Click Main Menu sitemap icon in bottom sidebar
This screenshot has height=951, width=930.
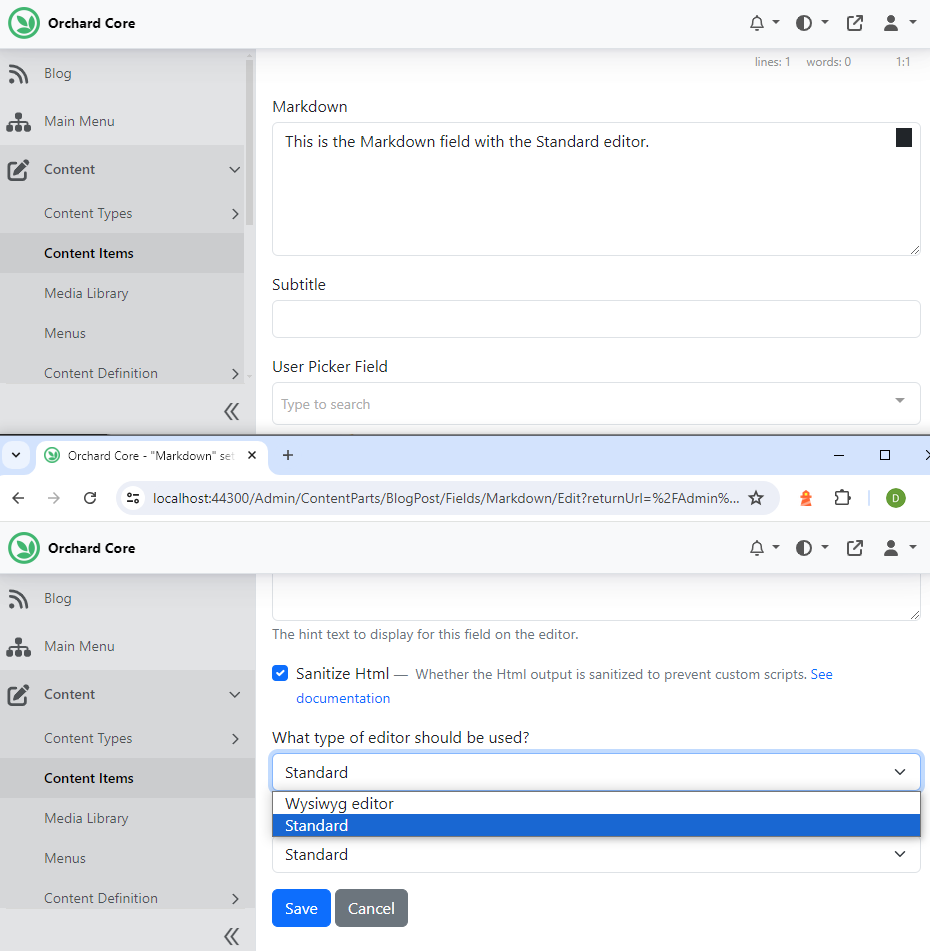pos(18,647)
